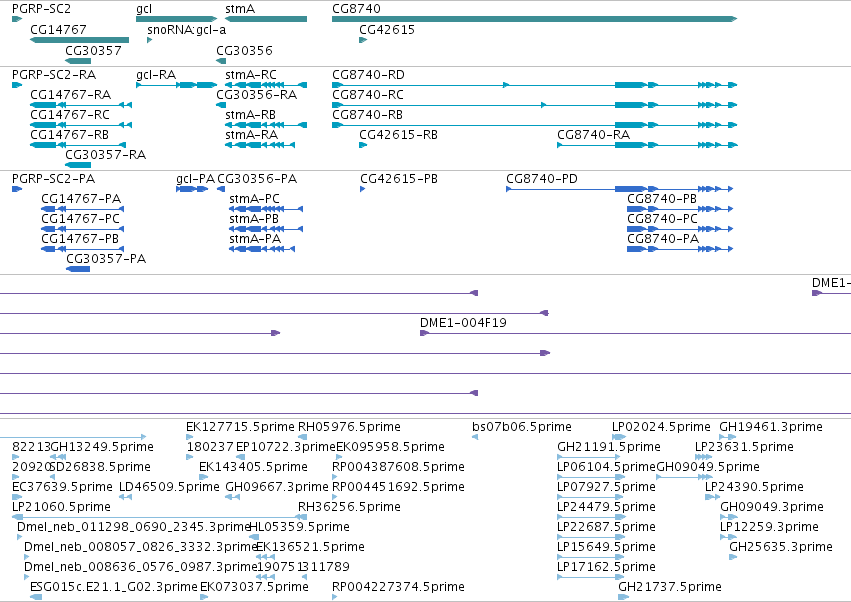Click the stmA-PA label
Viewport: 851px width, 602px height.
click(x=255, y=239)
